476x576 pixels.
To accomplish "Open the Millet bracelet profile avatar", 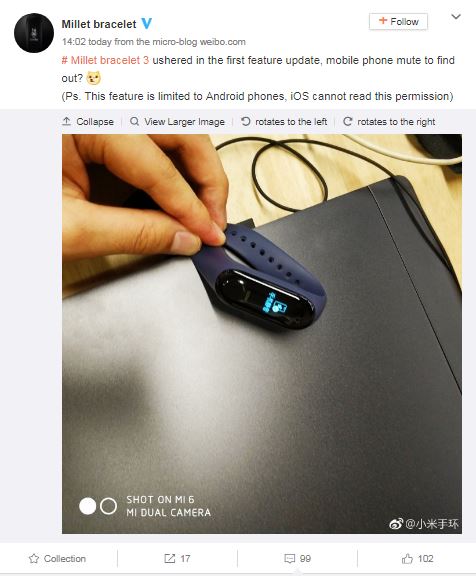I will [x=34, y=33].
